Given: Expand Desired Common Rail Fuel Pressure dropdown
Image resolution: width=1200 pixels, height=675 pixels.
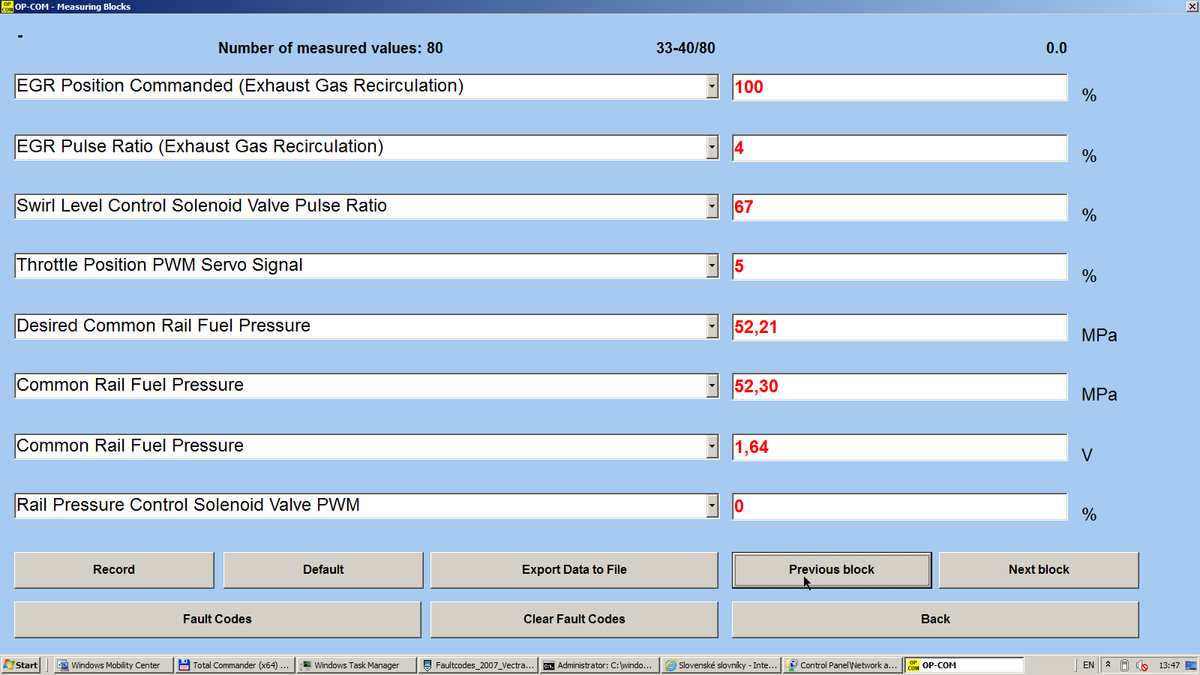Looking at the screenshot, I should 712,327.
